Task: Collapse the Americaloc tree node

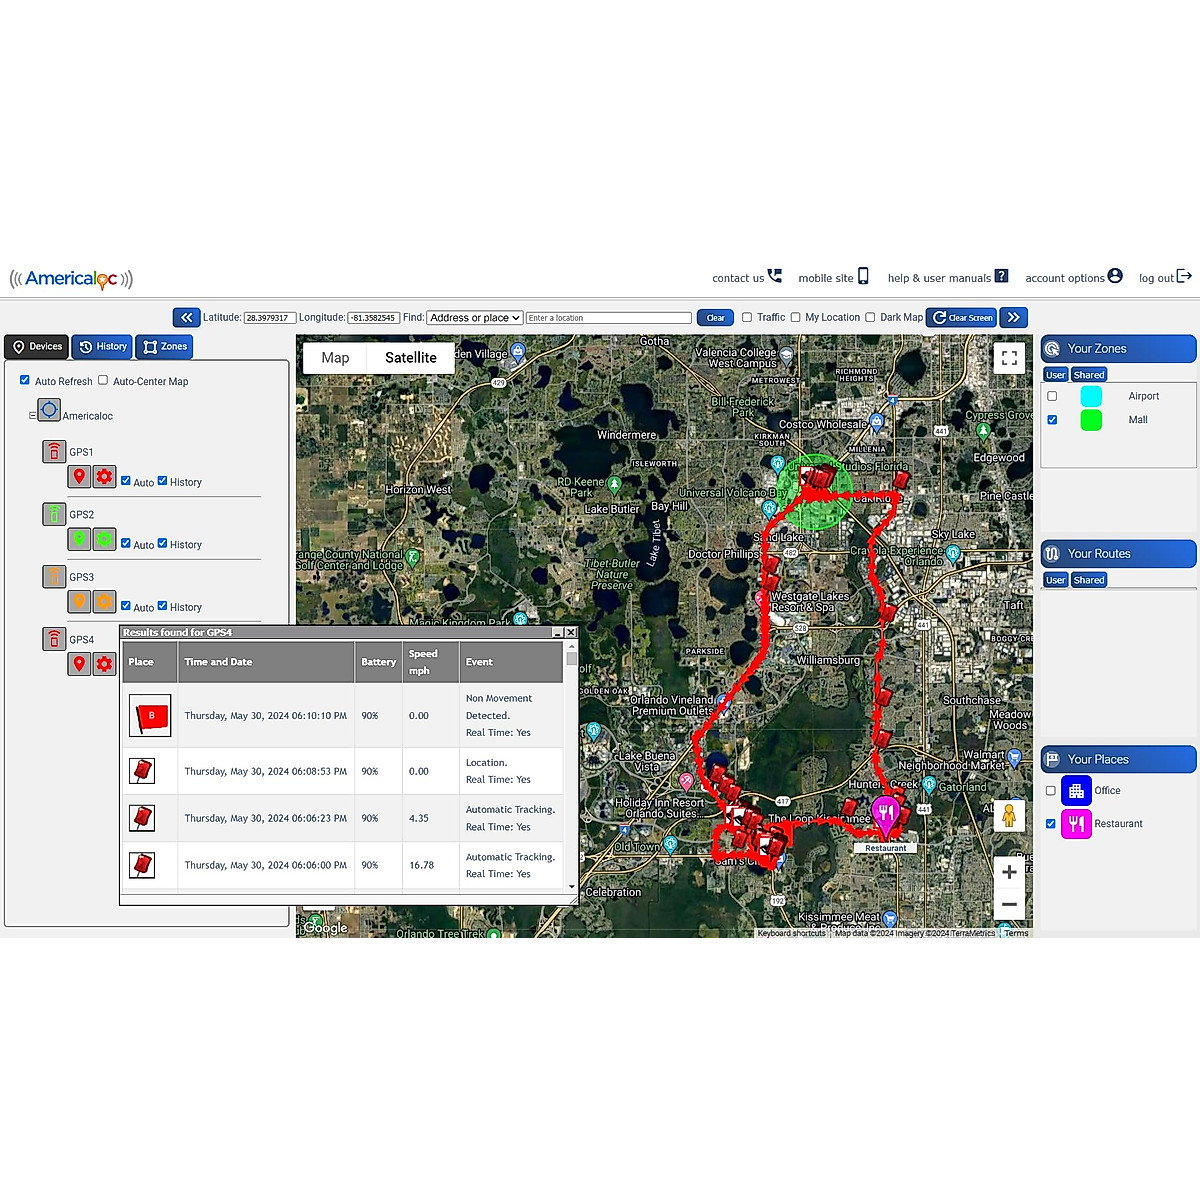Action: coord(32,415)
